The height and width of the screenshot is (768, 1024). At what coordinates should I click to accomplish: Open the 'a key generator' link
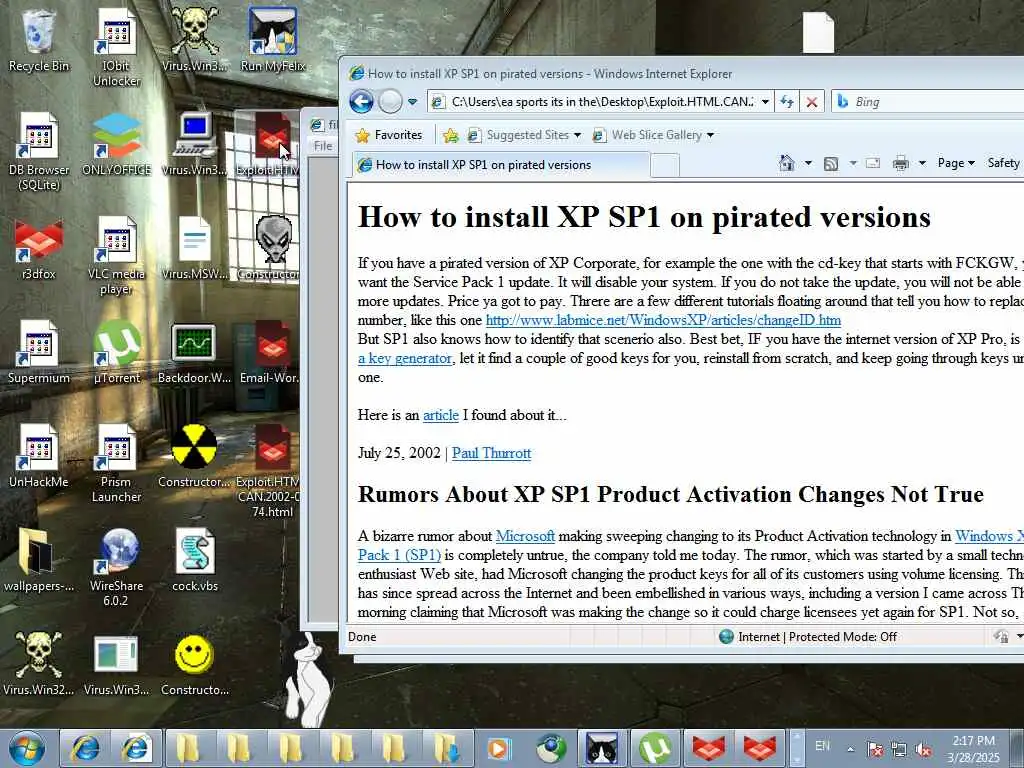(x=405, y=358)
